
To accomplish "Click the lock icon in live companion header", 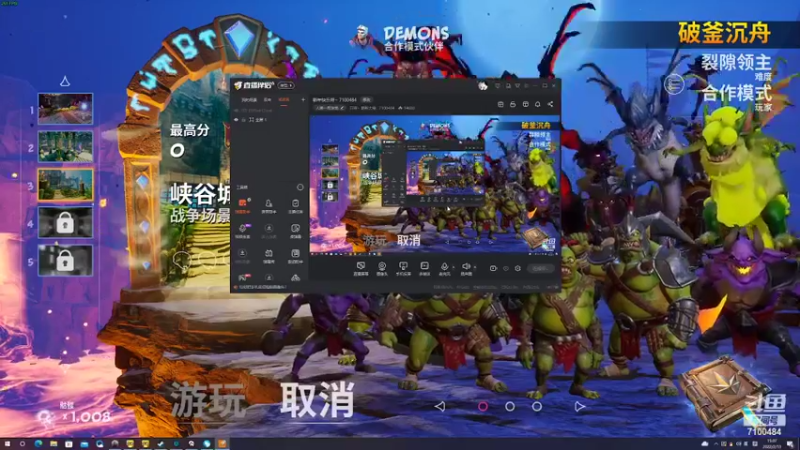I will click(513, 104).
